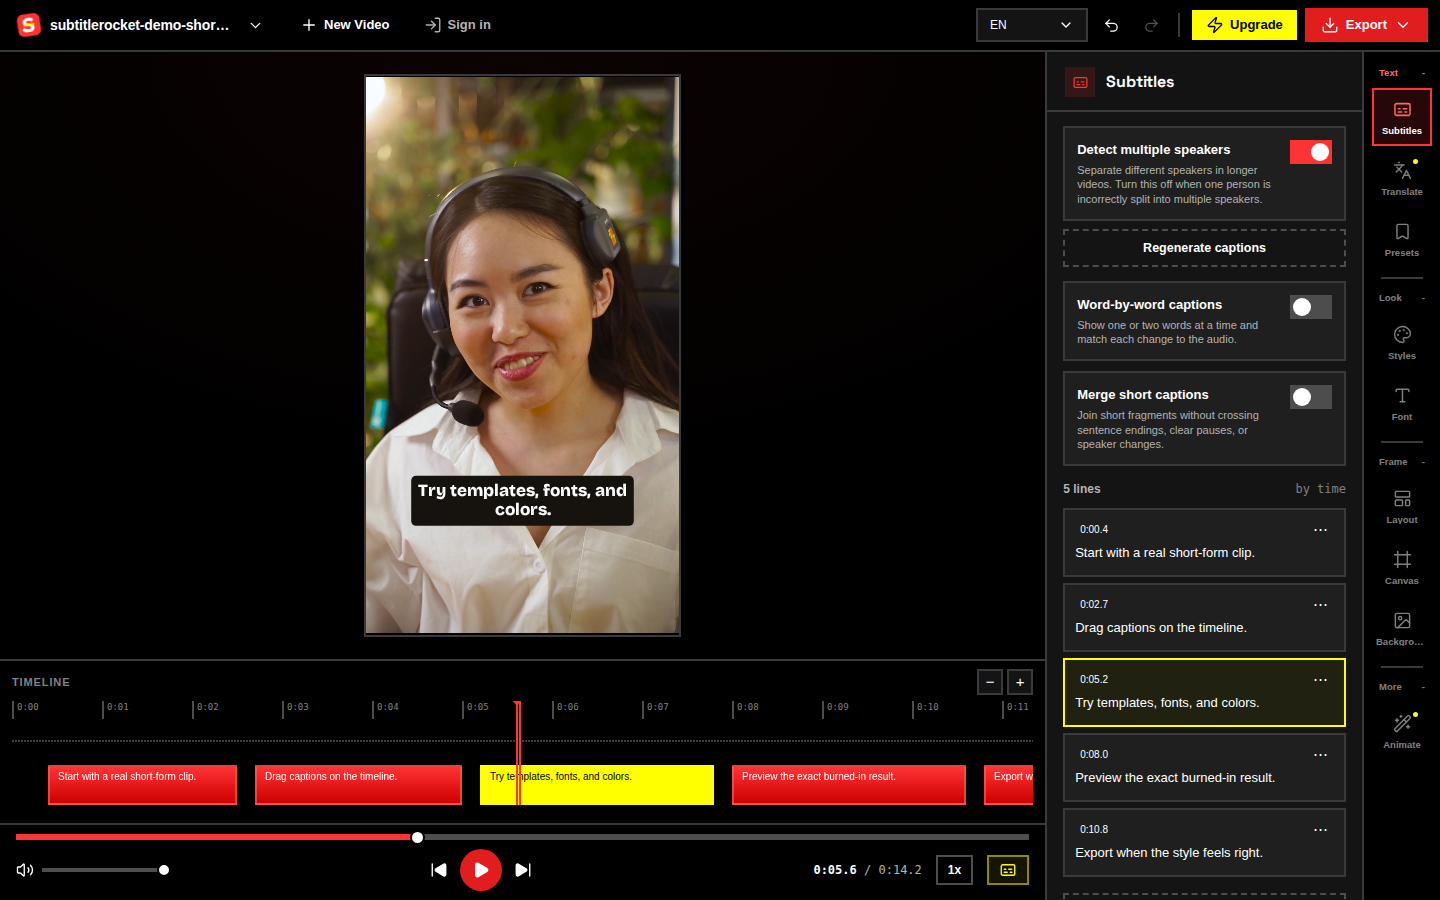The width and height of the screenshot is (1440, 900).
Task: Open options menu for 0:00.4 caption
Action: (x=1320, y=530)
